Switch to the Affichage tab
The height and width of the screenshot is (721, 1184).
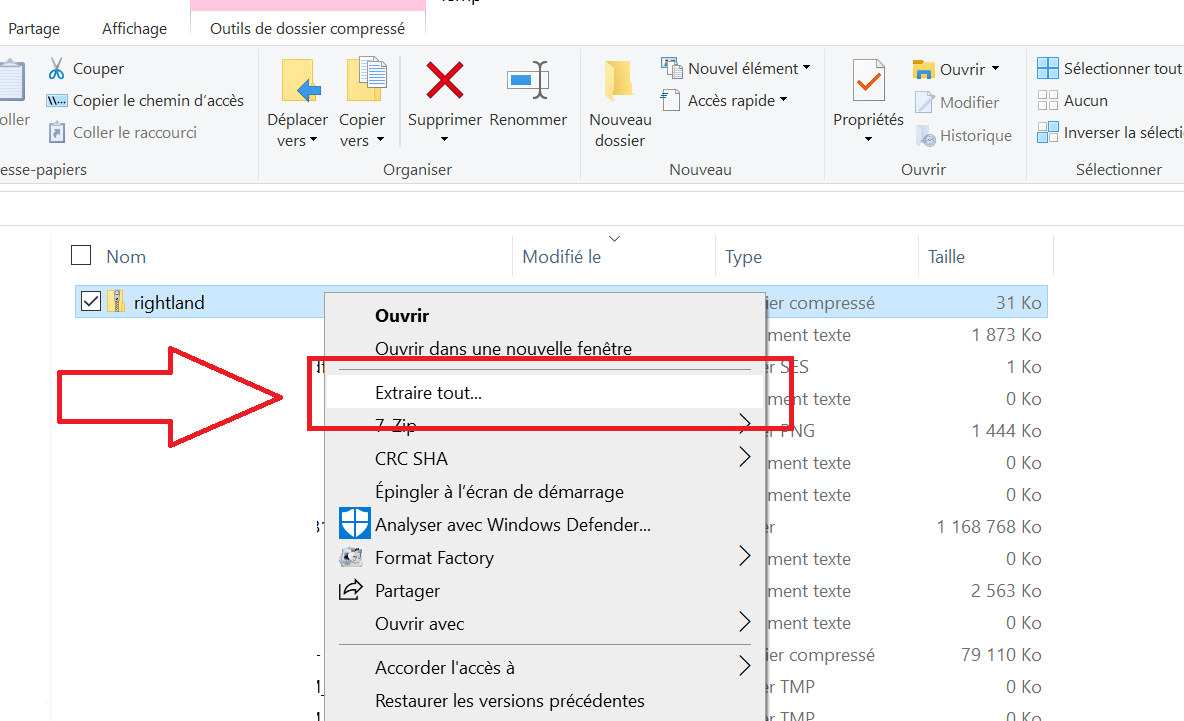(134, 29)
